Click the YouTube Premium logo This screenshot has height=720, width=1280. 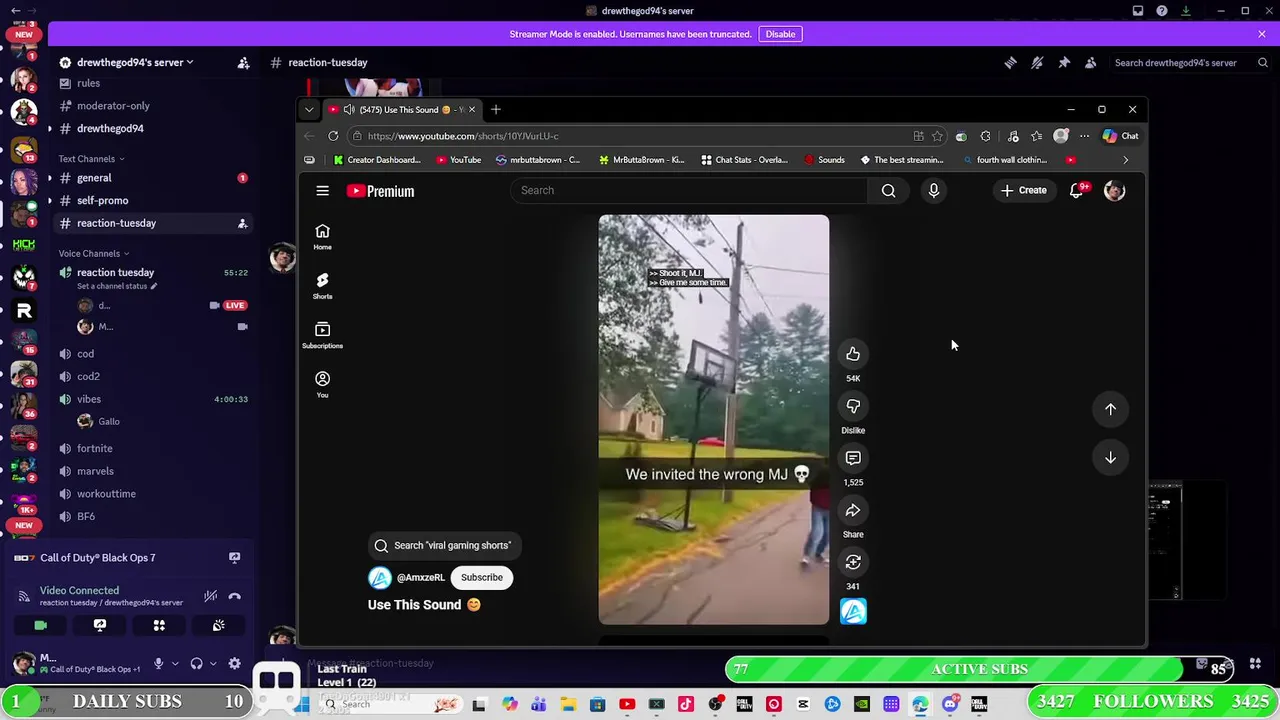tap(380, 191)
